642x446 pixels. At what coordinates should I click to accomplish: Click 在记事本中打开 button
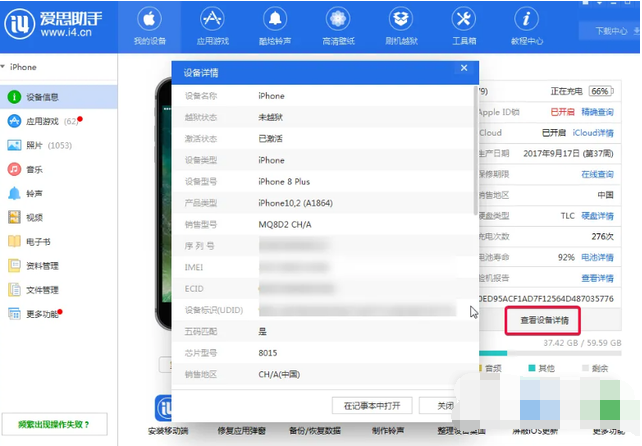(371, 405)
